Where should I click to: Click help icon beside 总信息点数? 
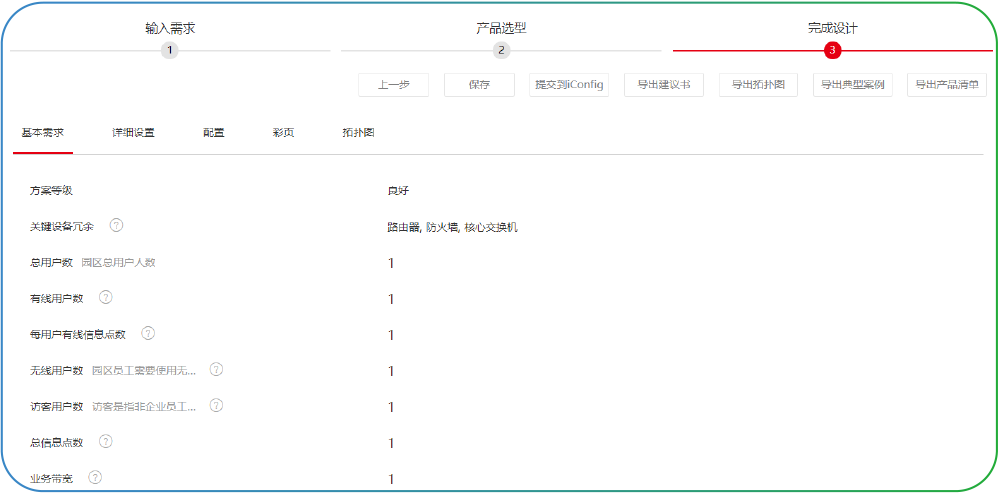[x=106, y=441]
